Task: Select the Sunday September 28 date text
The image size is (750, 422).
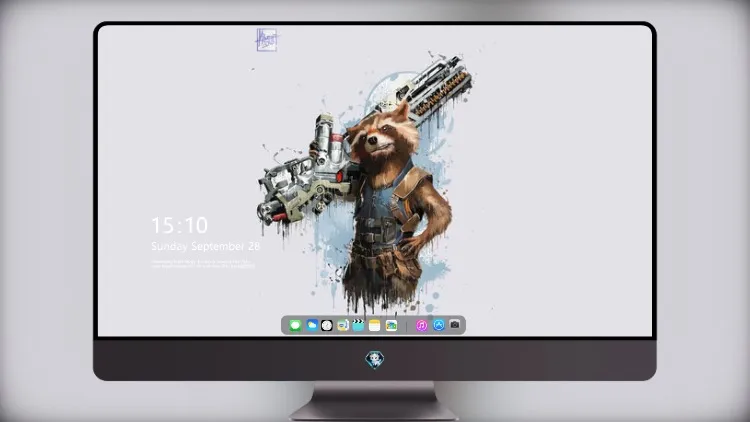Action: point(205,246)
